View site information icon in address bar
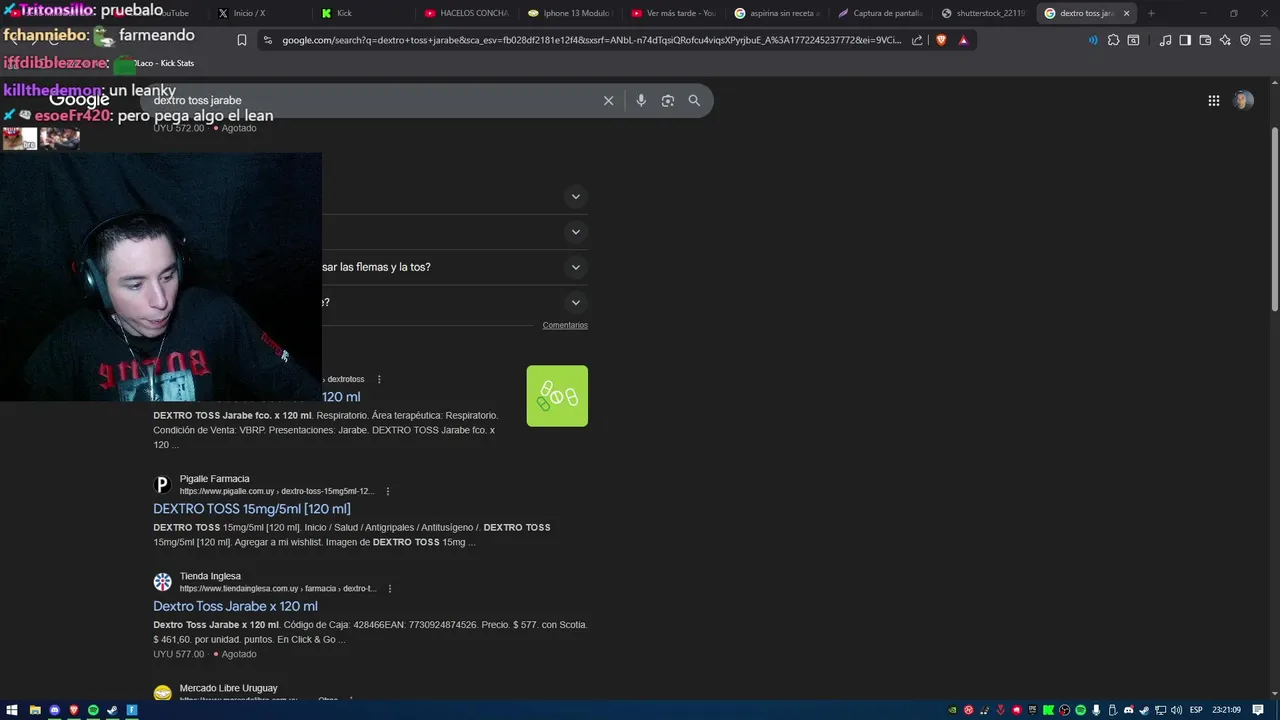Screen dimensions: 1280x720 coord(267,40)
